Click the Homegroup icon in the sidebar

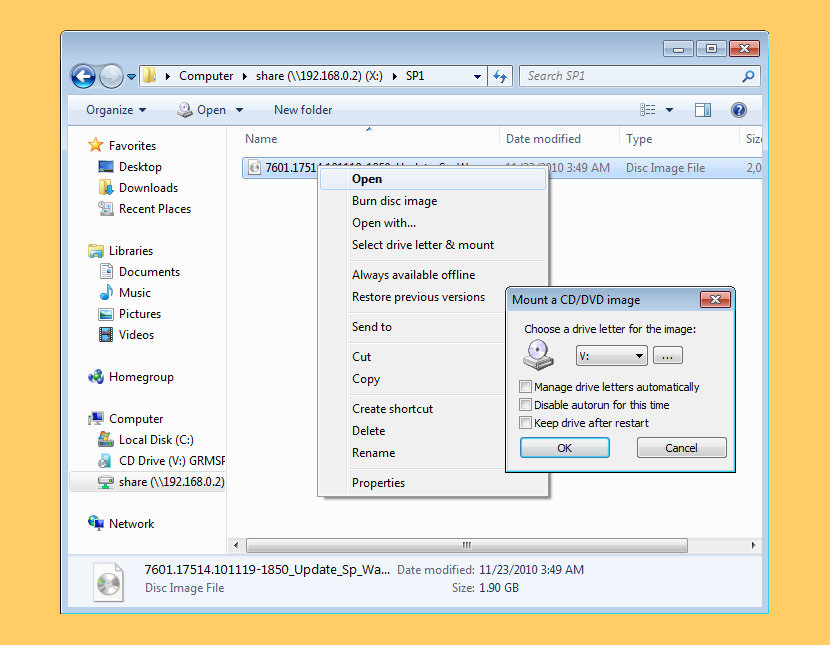[95, 377]
